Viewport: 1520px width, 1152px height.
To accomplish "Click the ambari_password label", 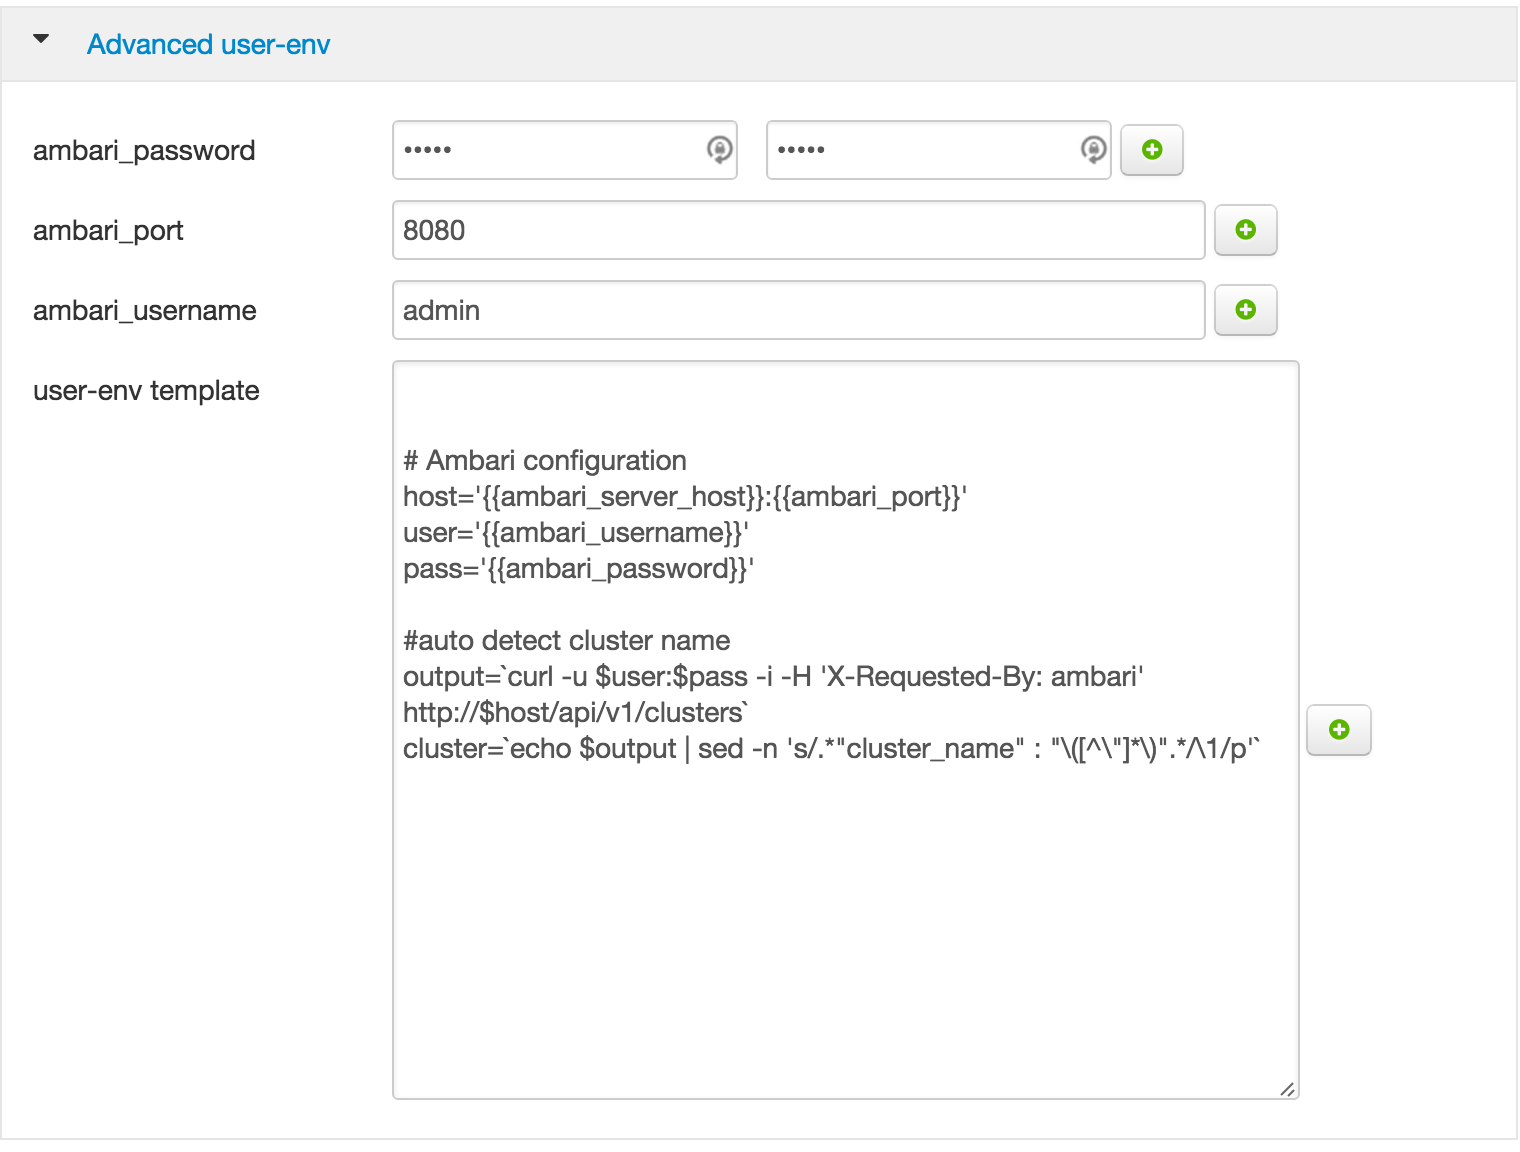I will coord(144,151).
